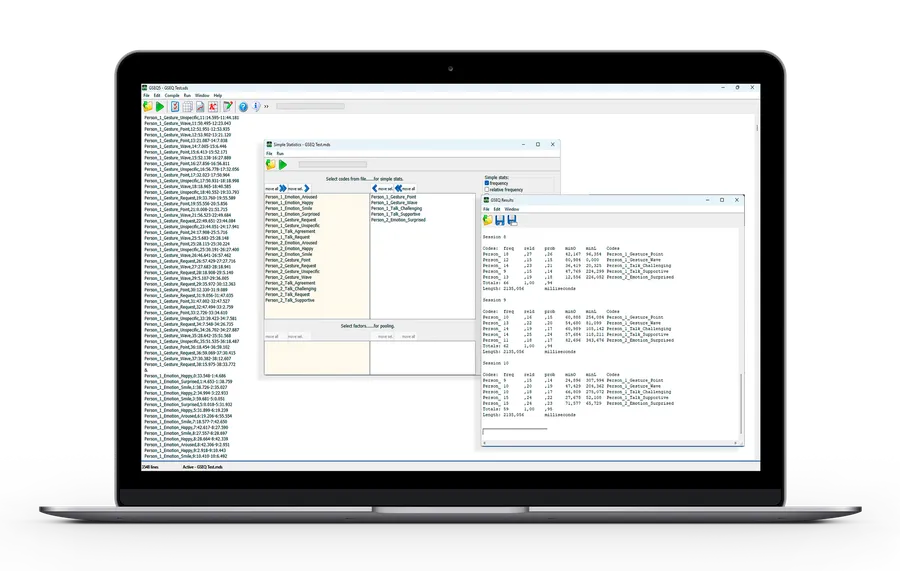Select Person_1_Emotion_Aroused in available codes list
The width and height of the screenshot is (900, 571).
(x=291, y=197)
